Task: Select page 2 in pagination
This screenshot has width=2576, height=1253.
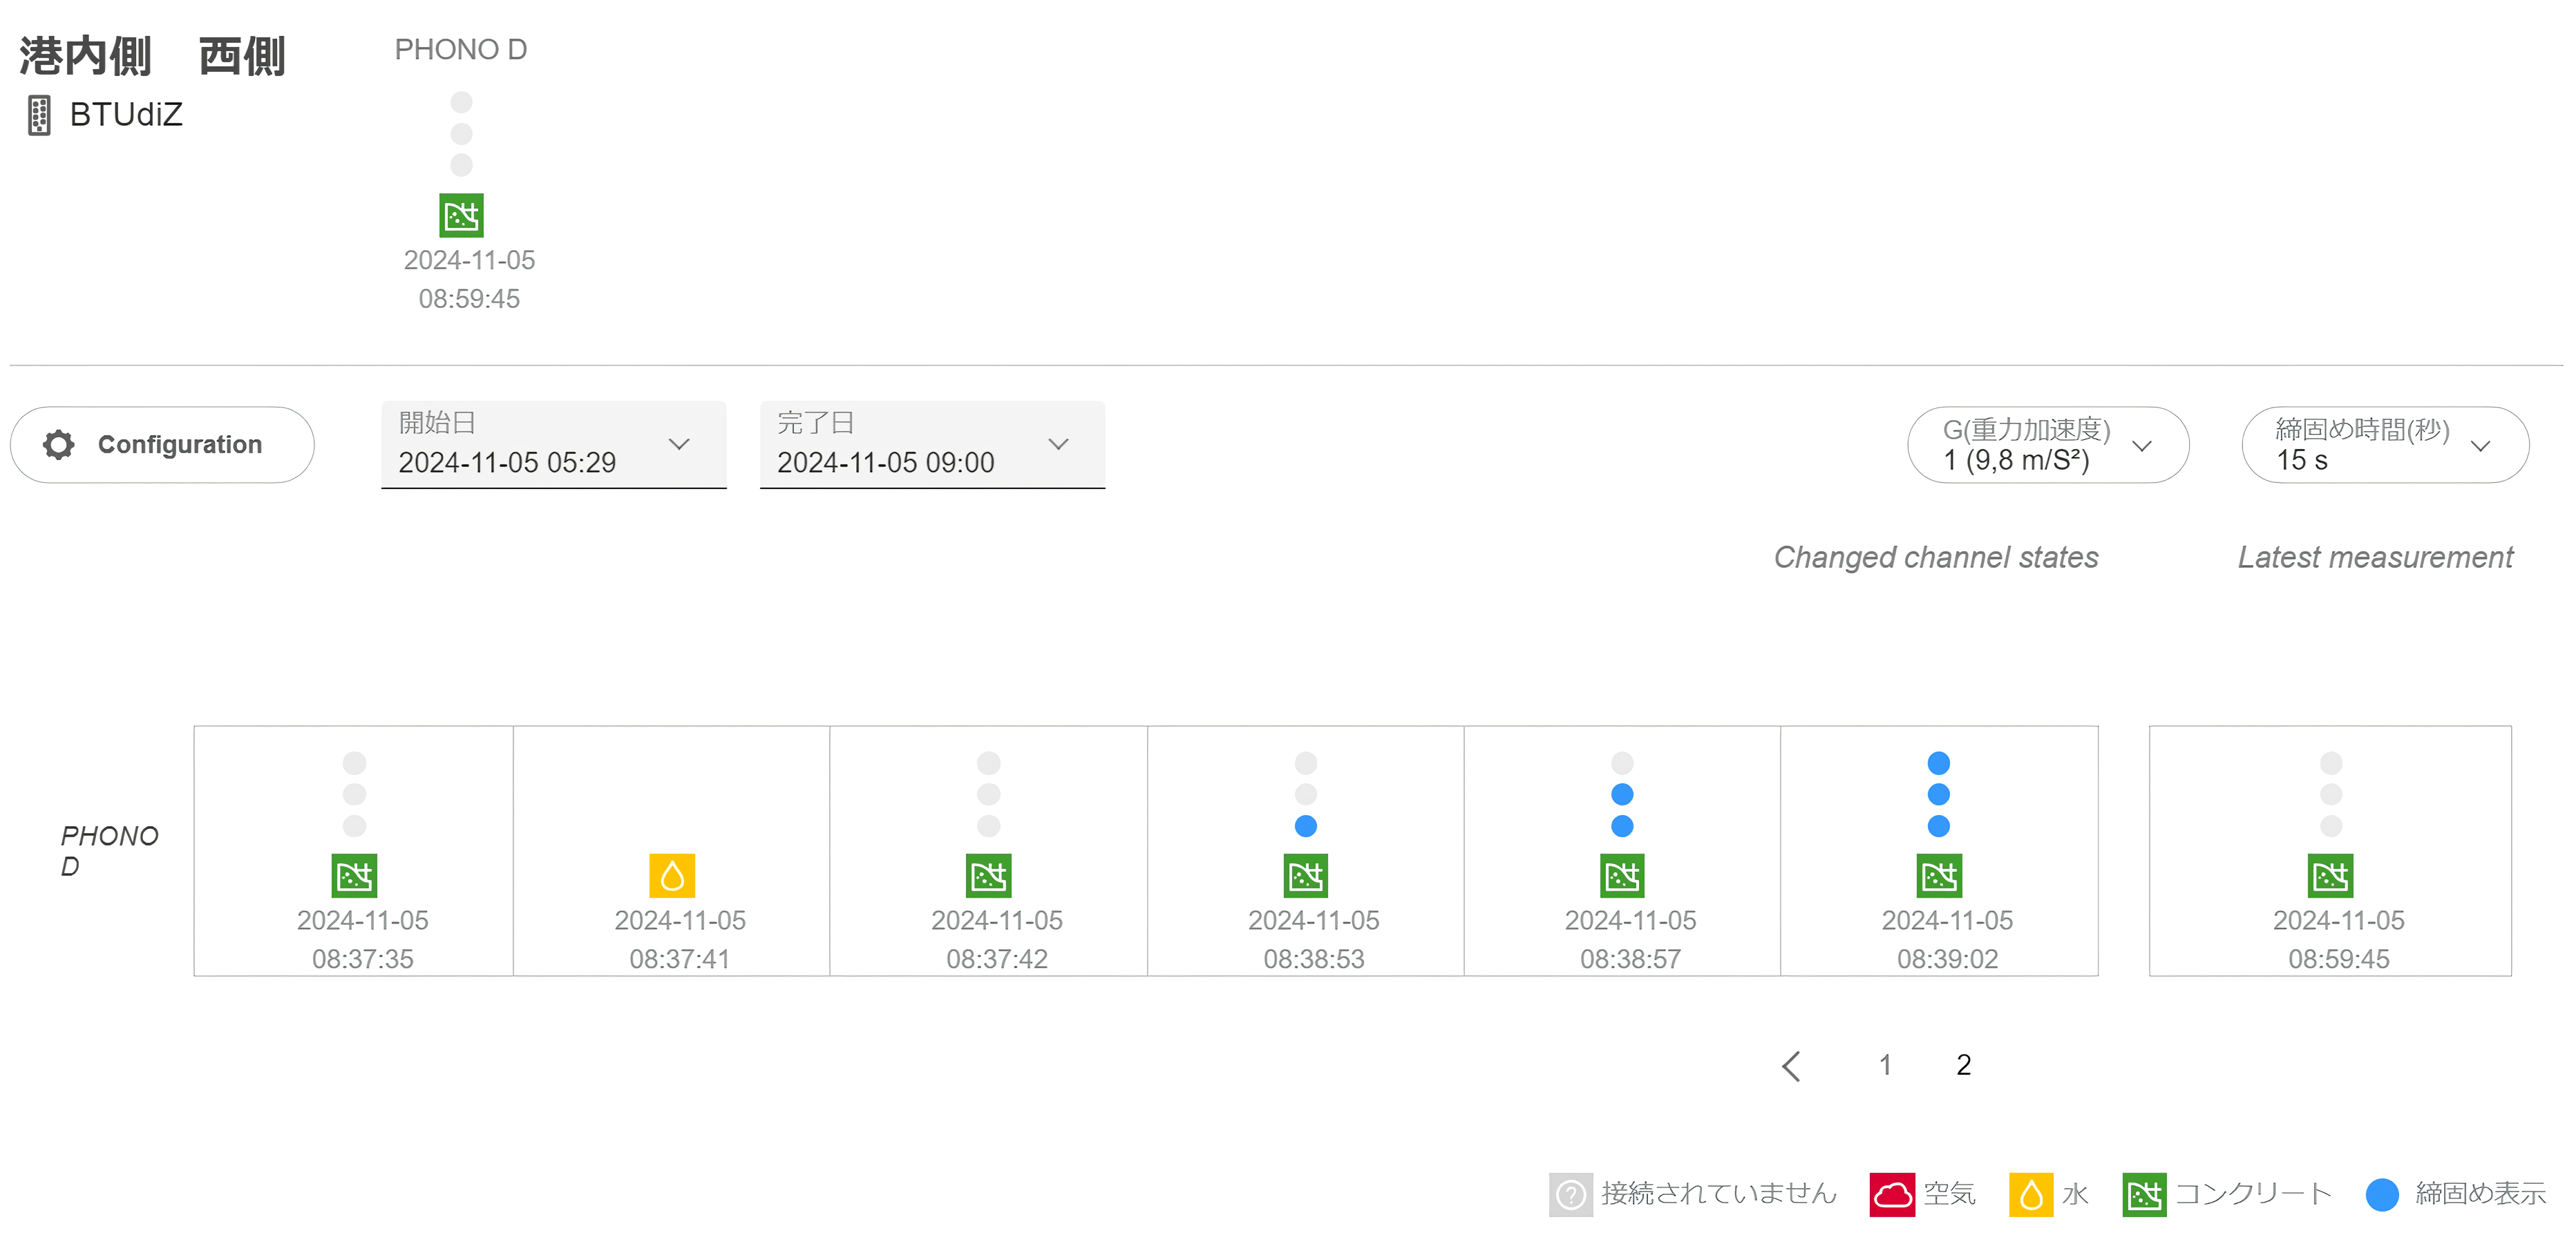Action: 1963,1065
